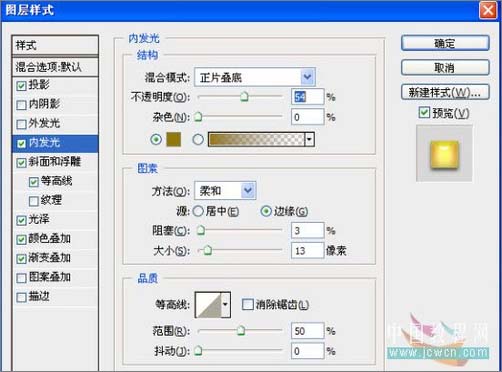The image size is (502, 372).
Task: Select the 居中 center source radio
Action: (x=198, y=211)
